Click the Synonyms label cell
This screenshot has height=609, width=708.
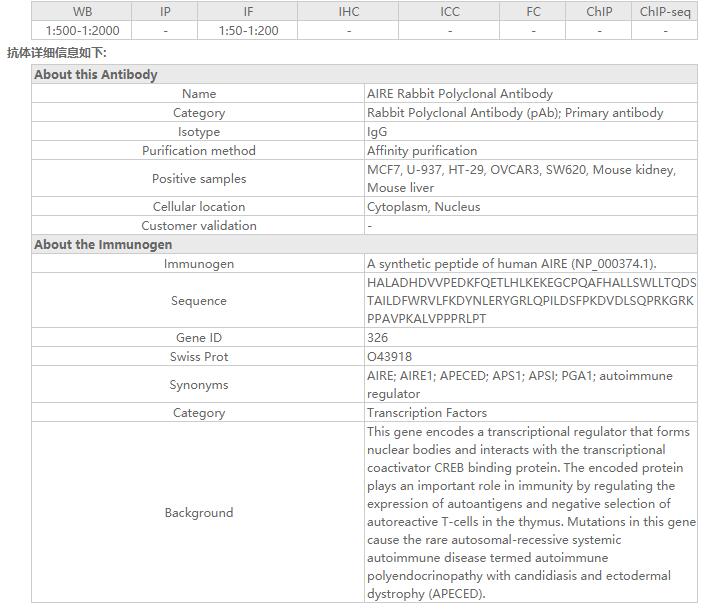[x=199, y=385]
